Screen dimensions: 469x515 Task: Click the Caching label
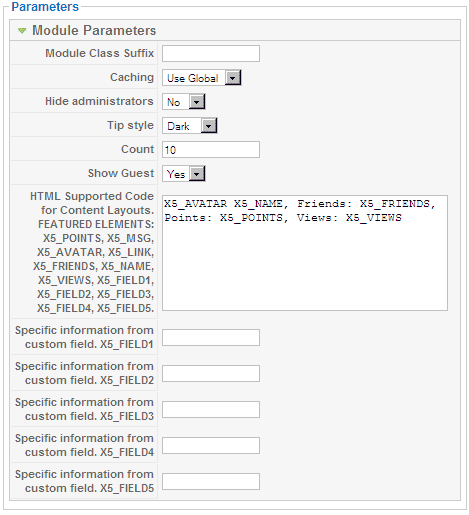(x=132, y=77)
